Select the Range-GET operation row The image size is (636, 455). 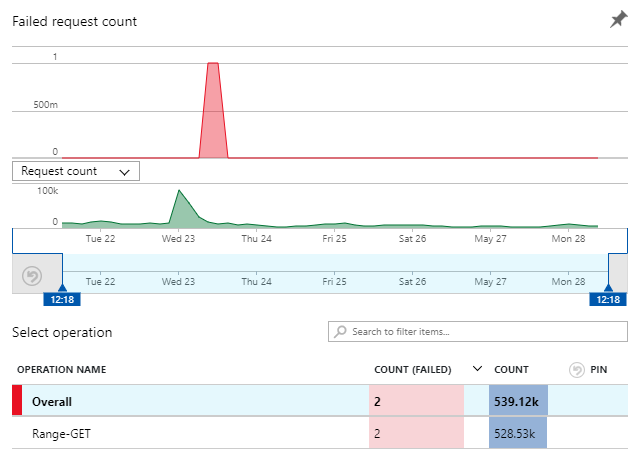(320, 433)
